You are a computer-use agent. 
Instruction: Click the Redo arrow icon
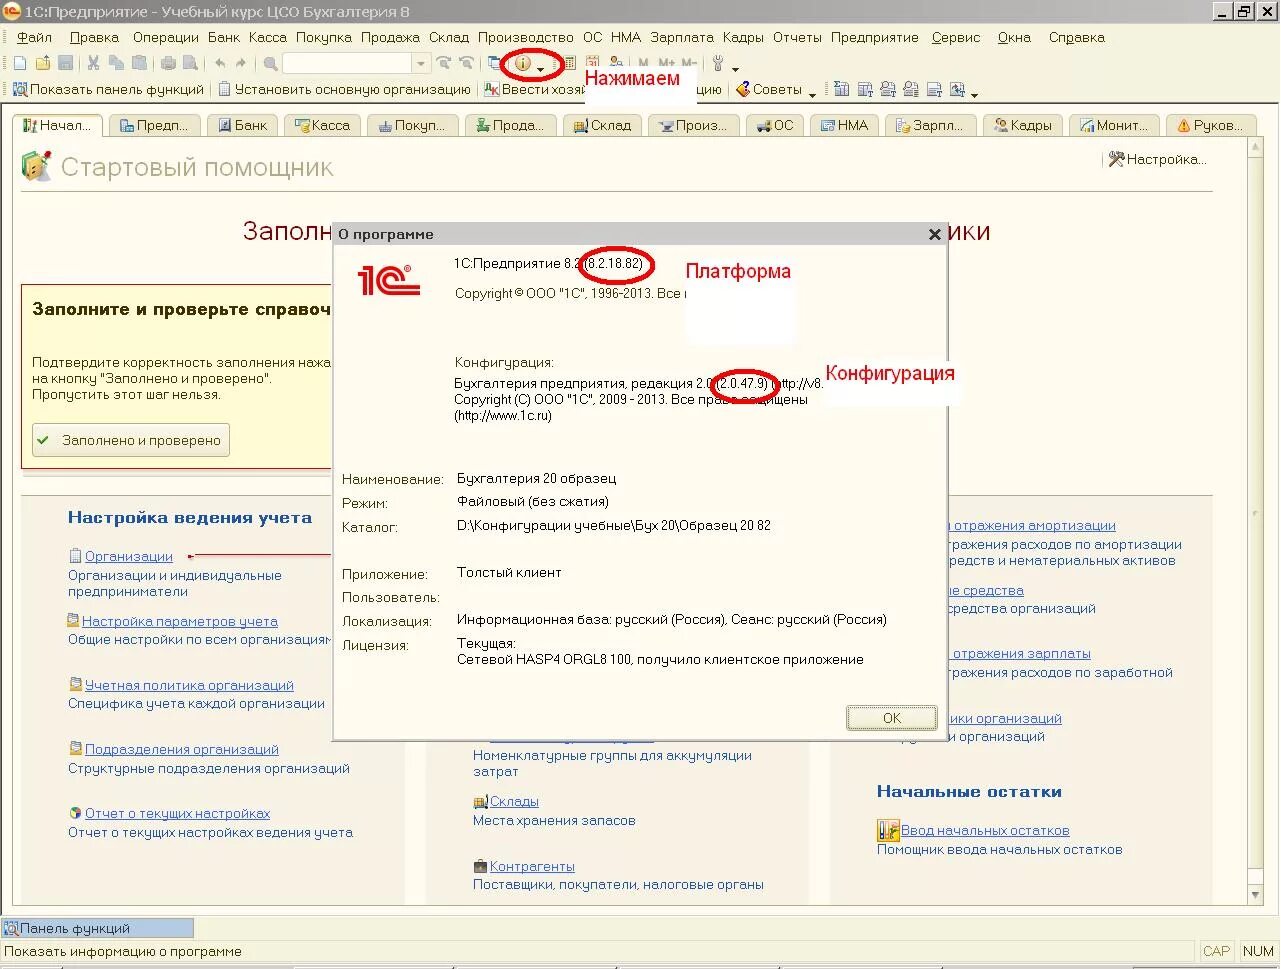[241, 63]
